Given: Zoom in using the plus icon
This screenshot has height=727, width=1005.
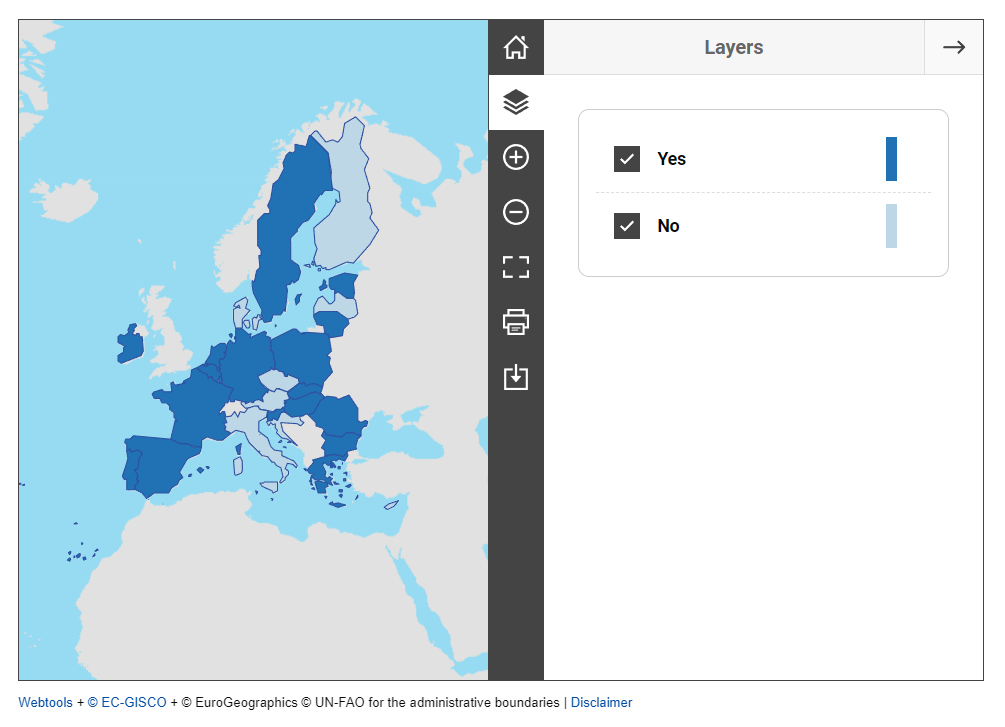Looking at the screenshot, I should 516,157.
